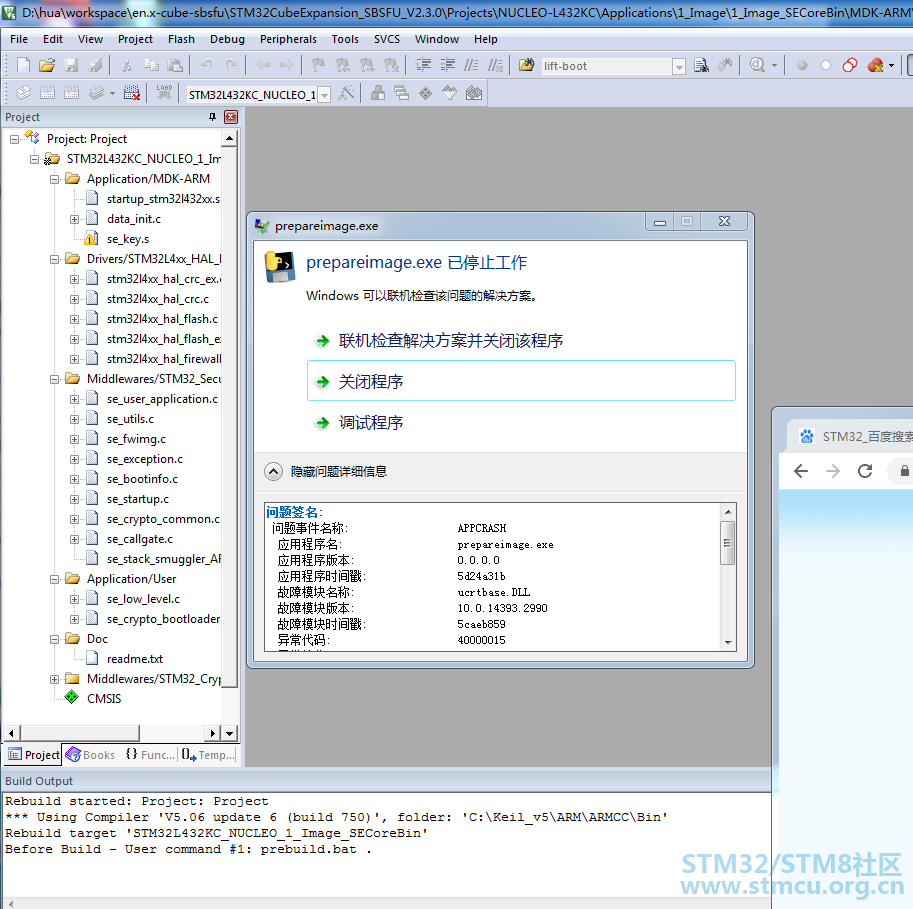The image size is (913, 909).
Task: Hide problem details with the chevron button
Action: pyautogui.click(x=273, y=472)
